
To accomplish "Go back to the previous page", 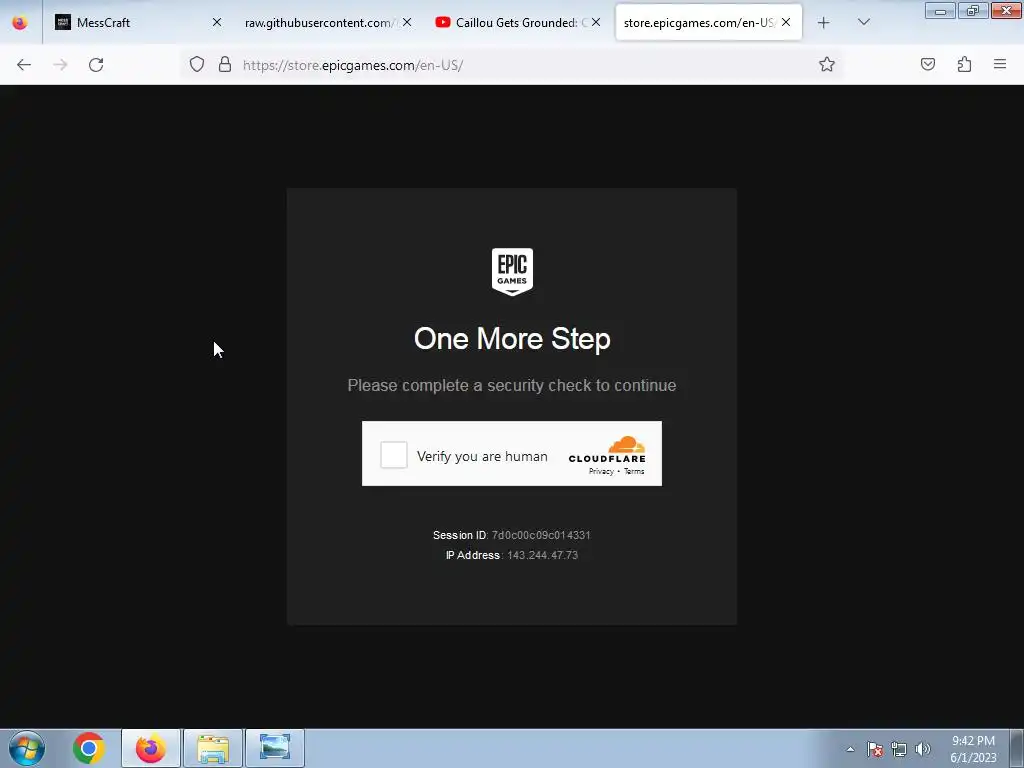I will click(24, 65).
